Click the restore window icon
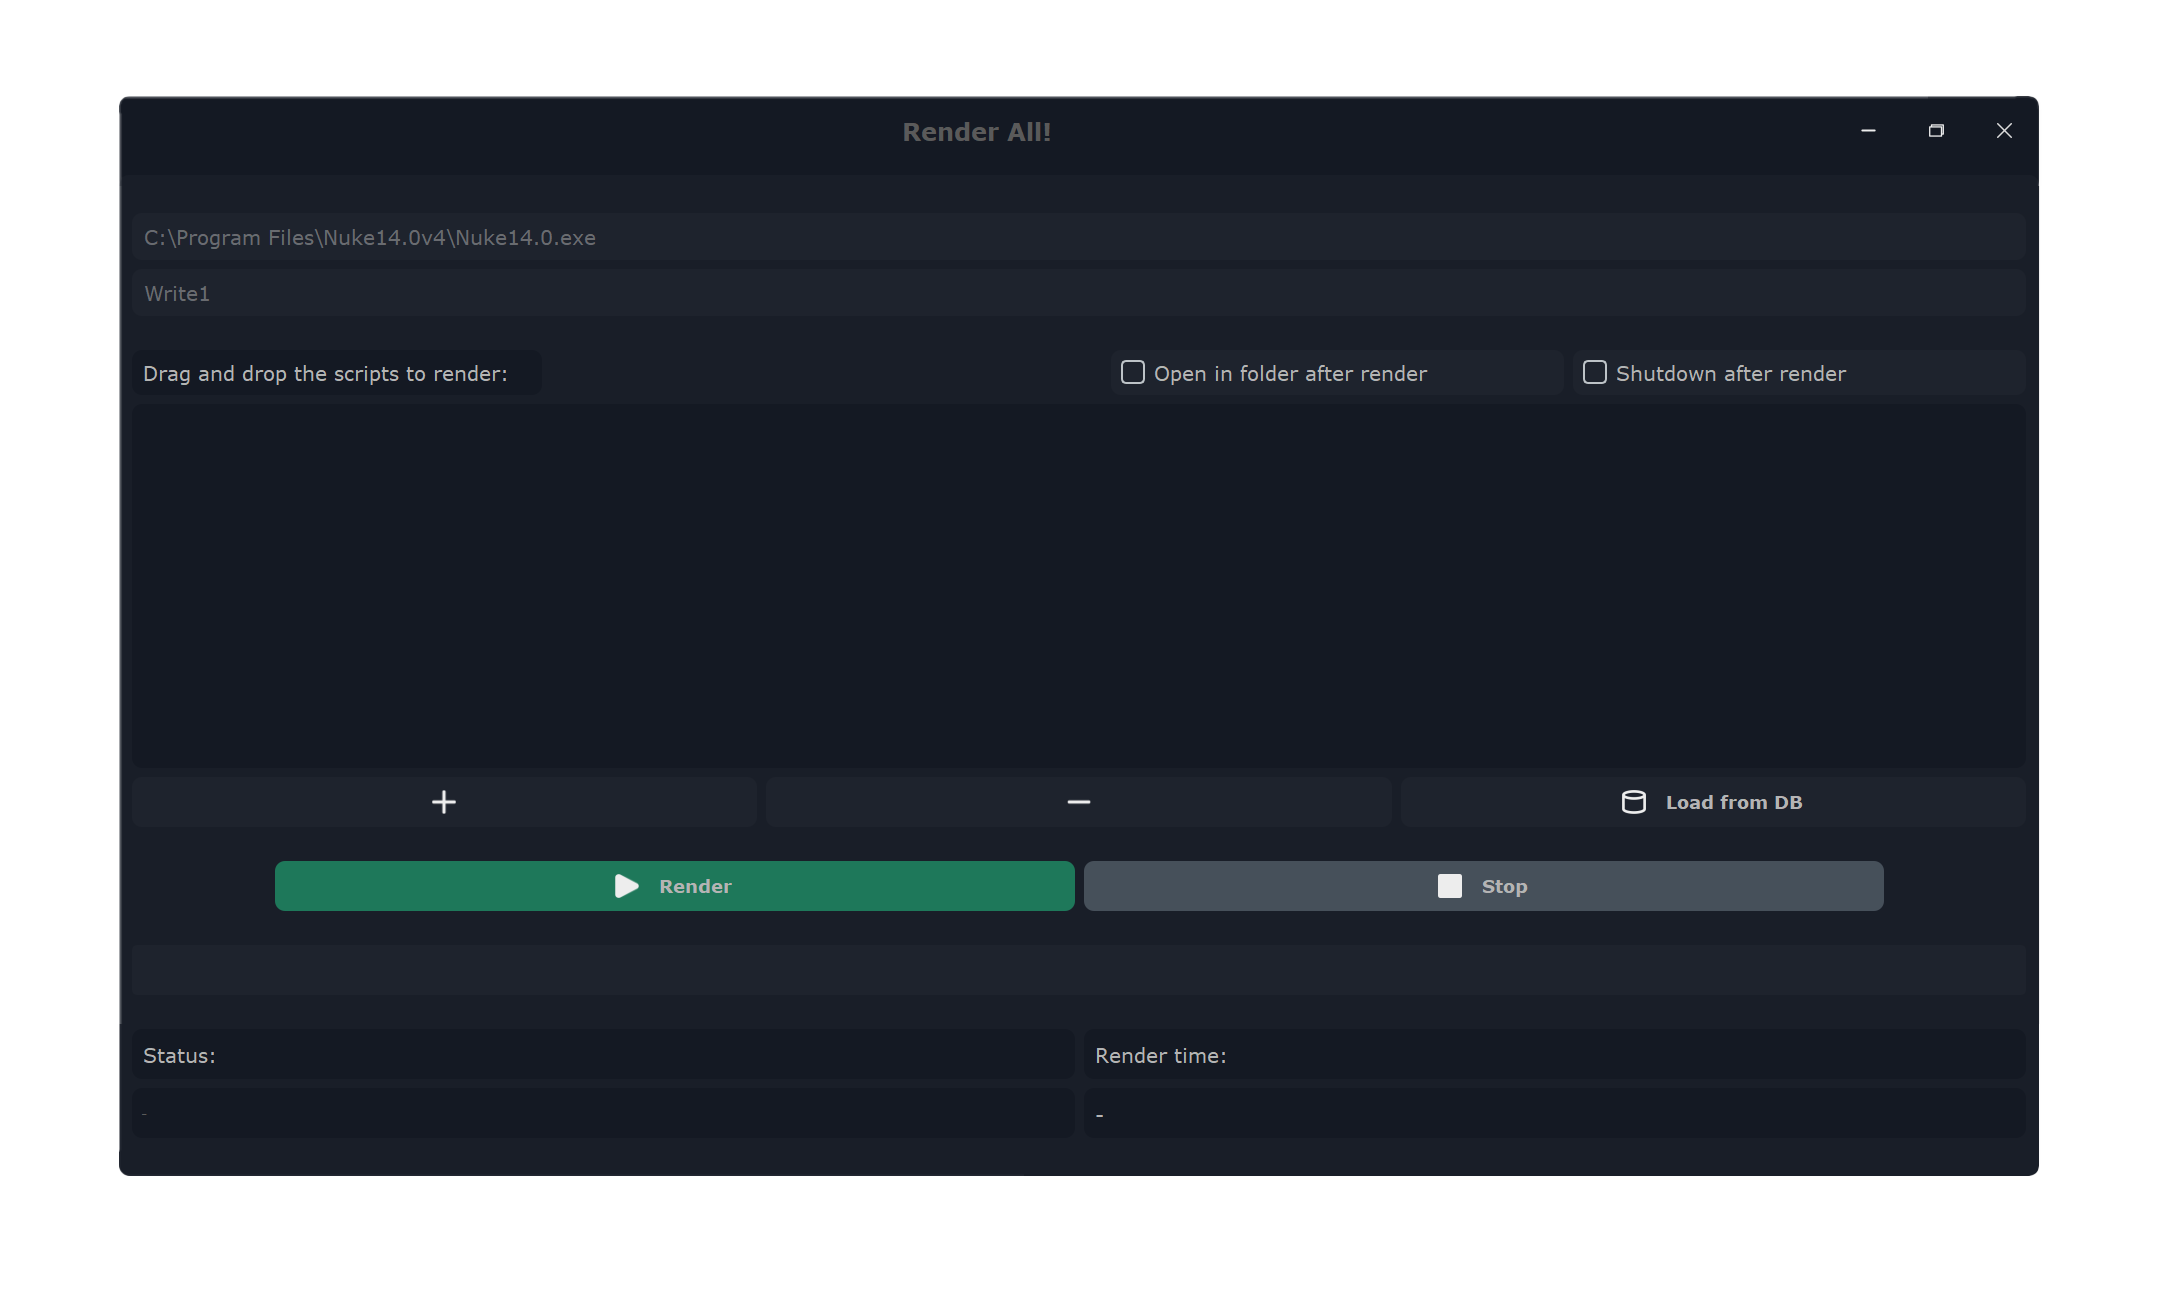 pyautogui.click(x=1936, y=131)
